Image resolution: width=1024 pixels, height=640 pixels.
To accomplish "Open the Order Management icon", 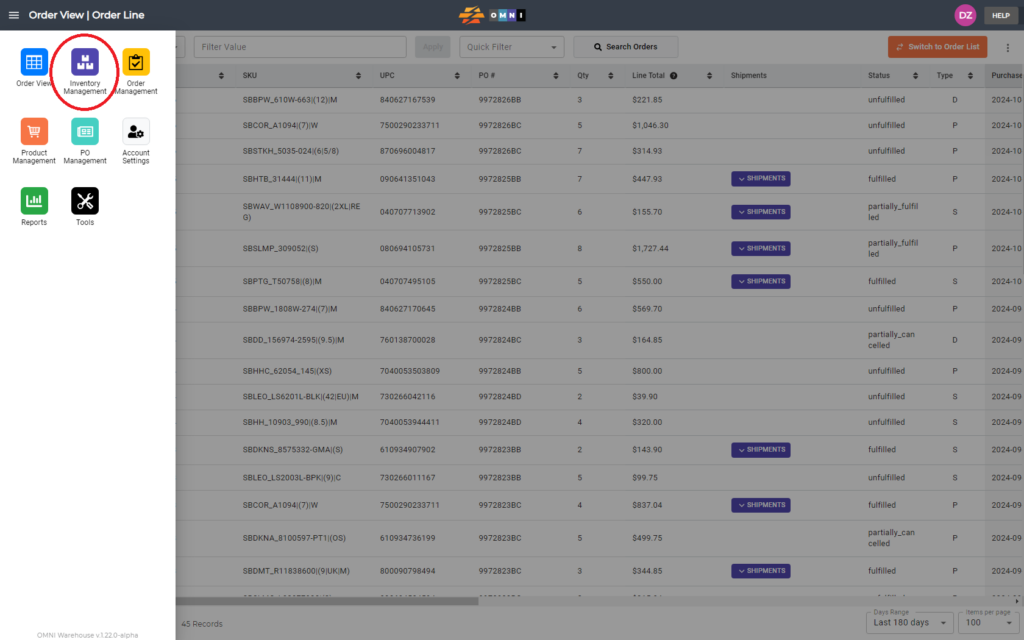I will [136, 63].
